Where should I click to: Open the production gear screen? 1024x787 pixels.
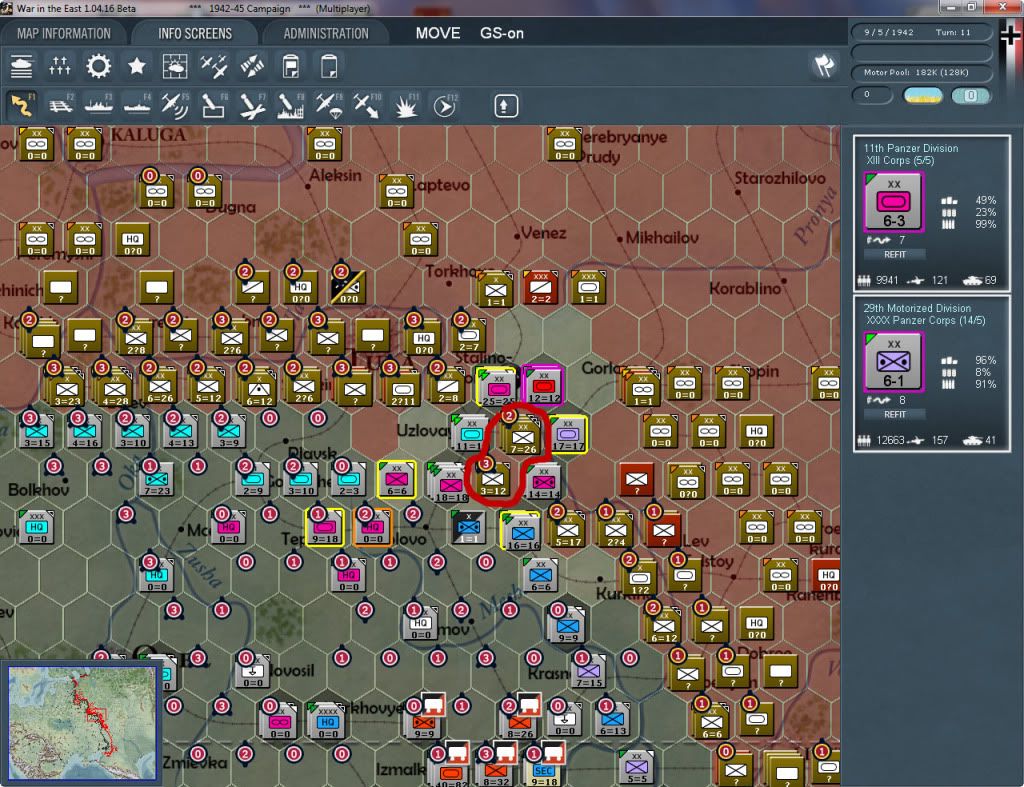pos(99,66)
